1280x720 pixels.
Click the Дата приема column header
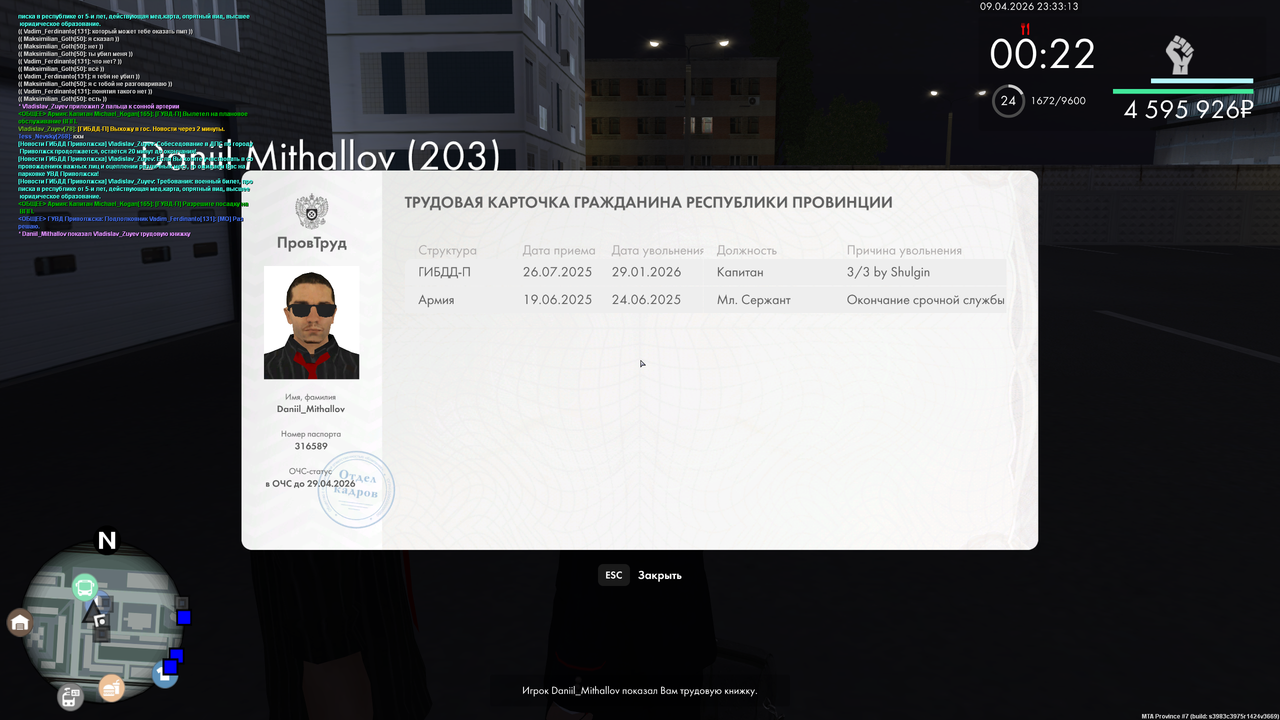coord(559,251)
